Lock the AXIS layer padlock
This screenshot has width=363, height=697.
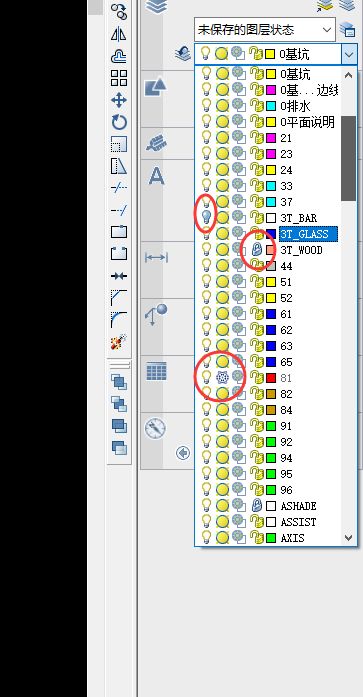click(x=256, y=538)
